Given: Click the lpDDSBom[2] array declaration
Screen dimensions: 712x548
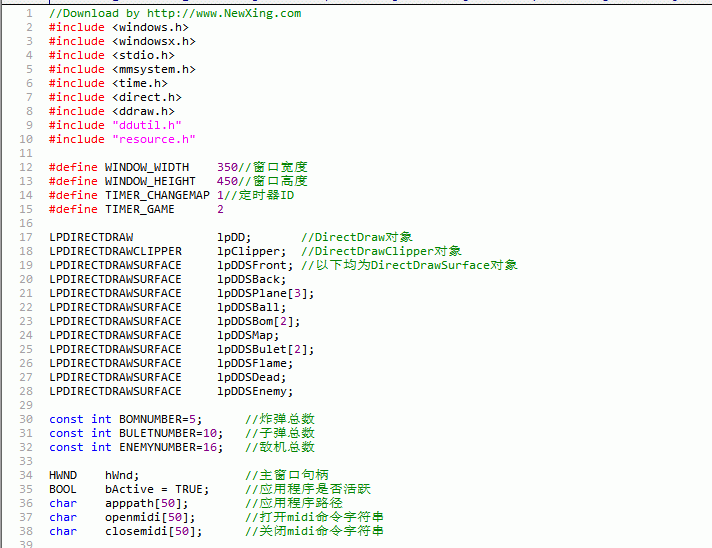Looking at the screenshot, I should pyautogui.click(x=258, y=322).
